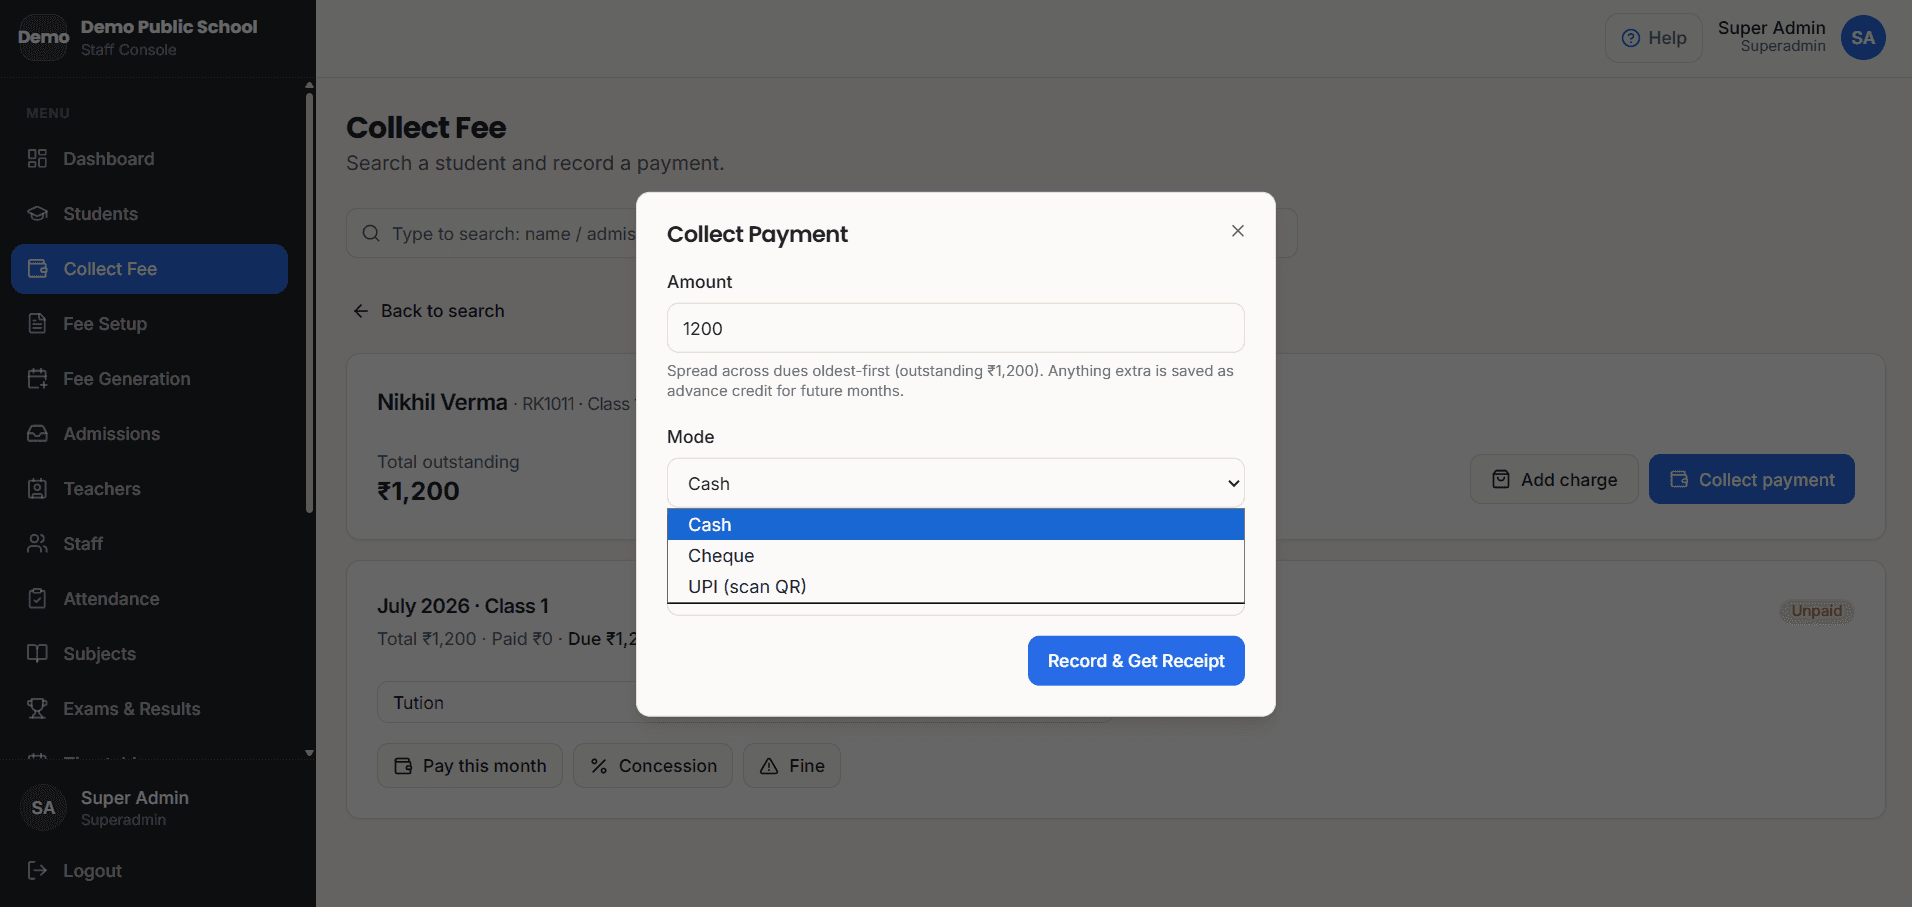This screenshot has height=907, width=1912.
Task: Click the Help button
Action: [x=1654, y=38]
